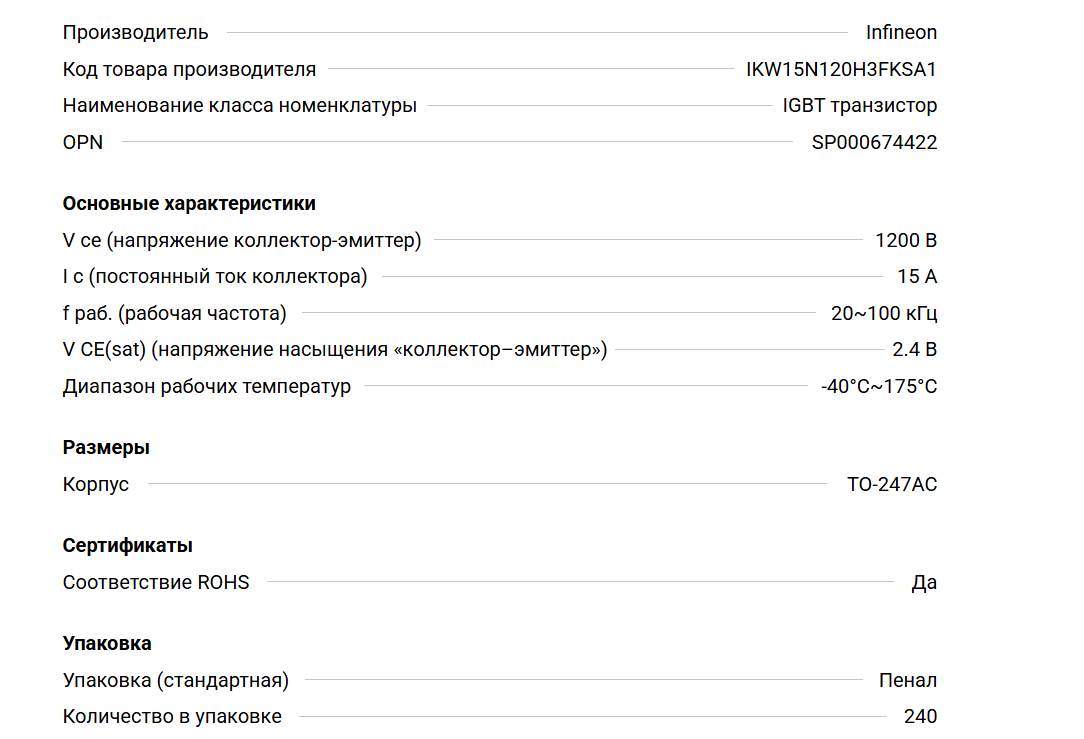Click the OPN code SP000674422

click(x=874, y=142)
